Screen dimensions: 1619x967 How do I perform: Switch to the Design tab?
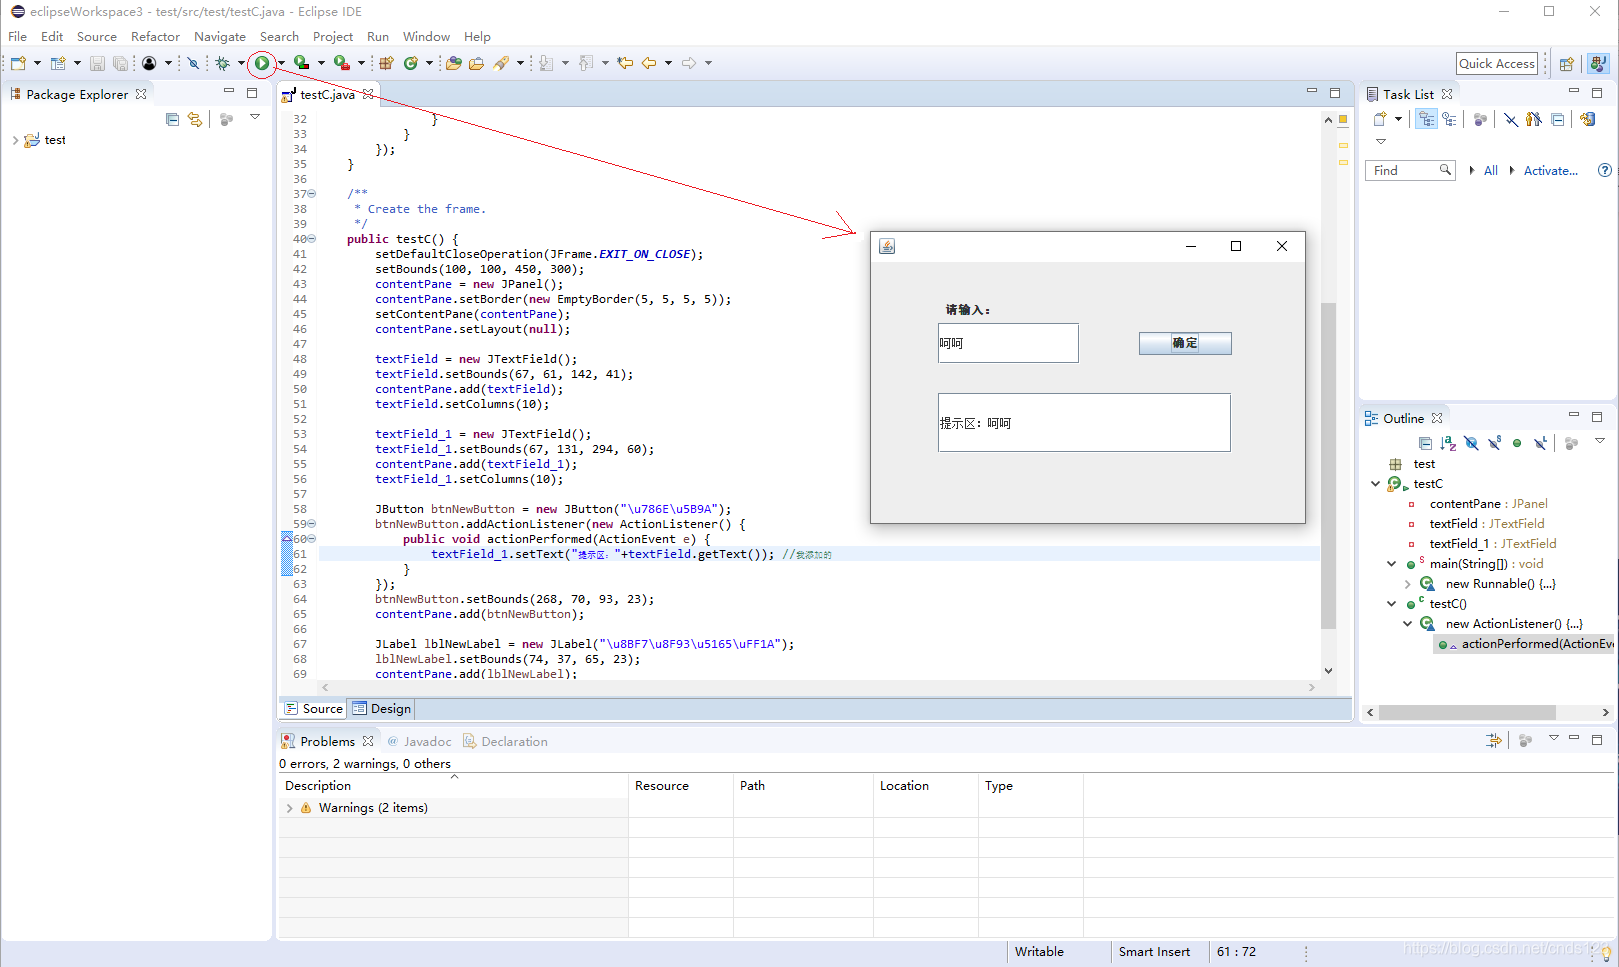pyautogui.click(x=381, y=708)
